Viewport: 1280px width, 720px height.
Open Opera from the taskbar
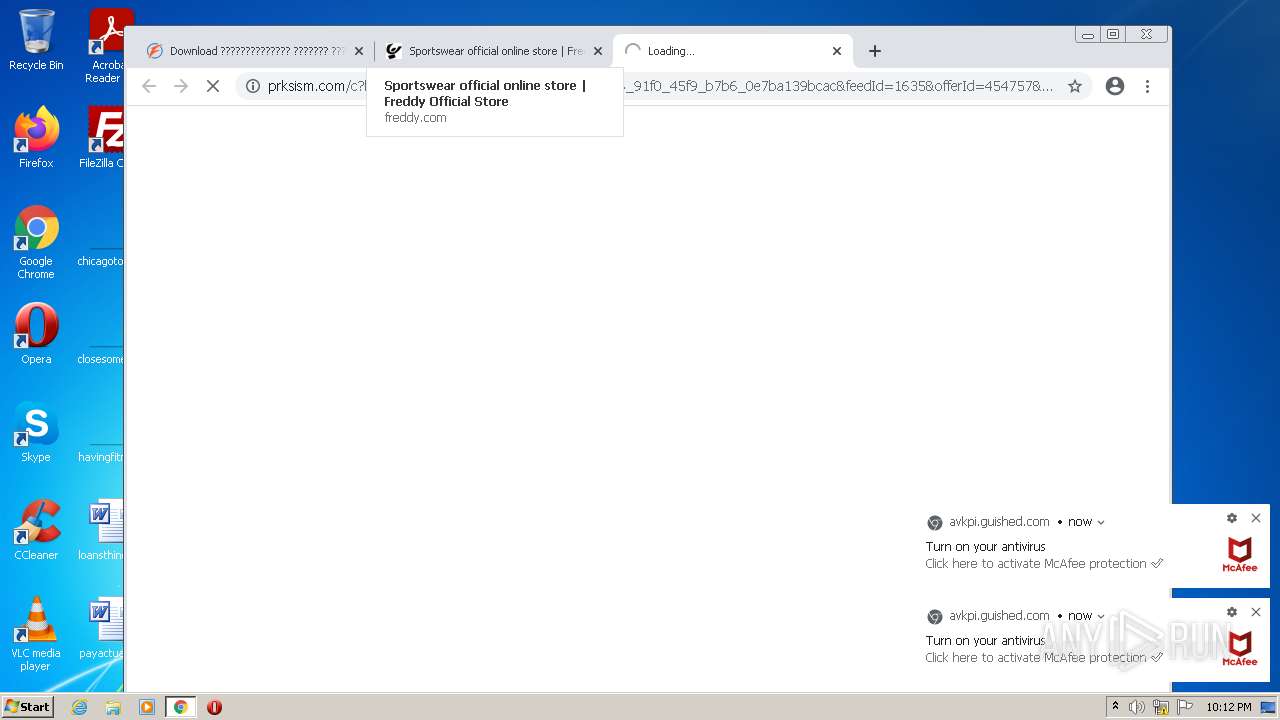click(x=214, y=707)
